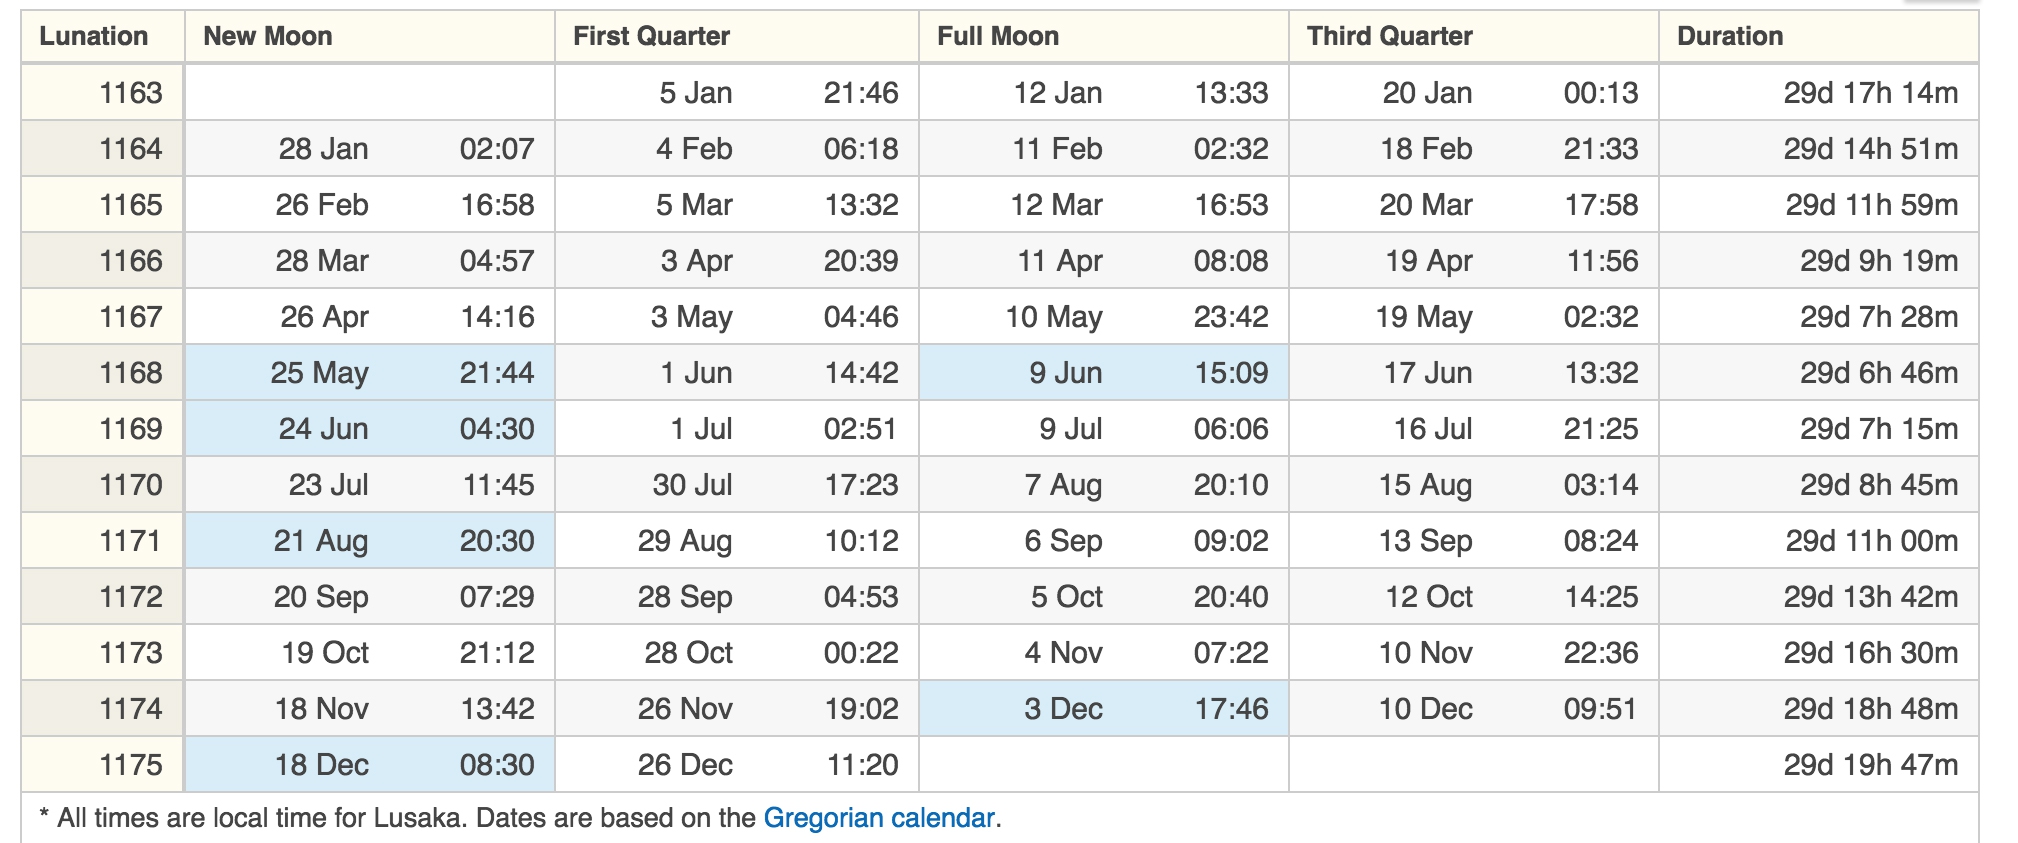The width and height of the screenshot is (2018, 843).
Task: Select the highlighted 21 Aug new moon cell
Action: [370, 541]
